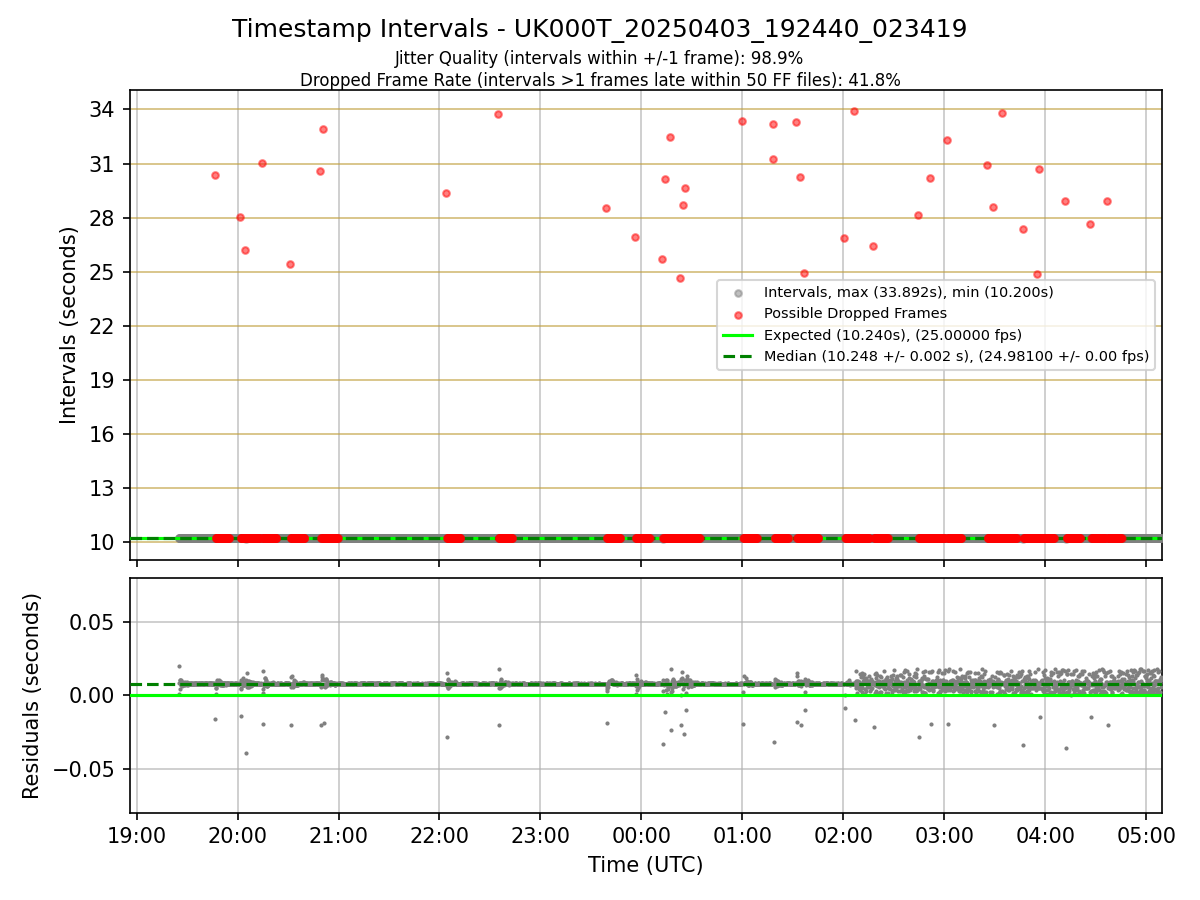The width and height of the screenshot is (1200, 900).
Task: Click the 'Intervals (seconds)' y-axis label
Action: pyautogui.click(x=69, y=325)
